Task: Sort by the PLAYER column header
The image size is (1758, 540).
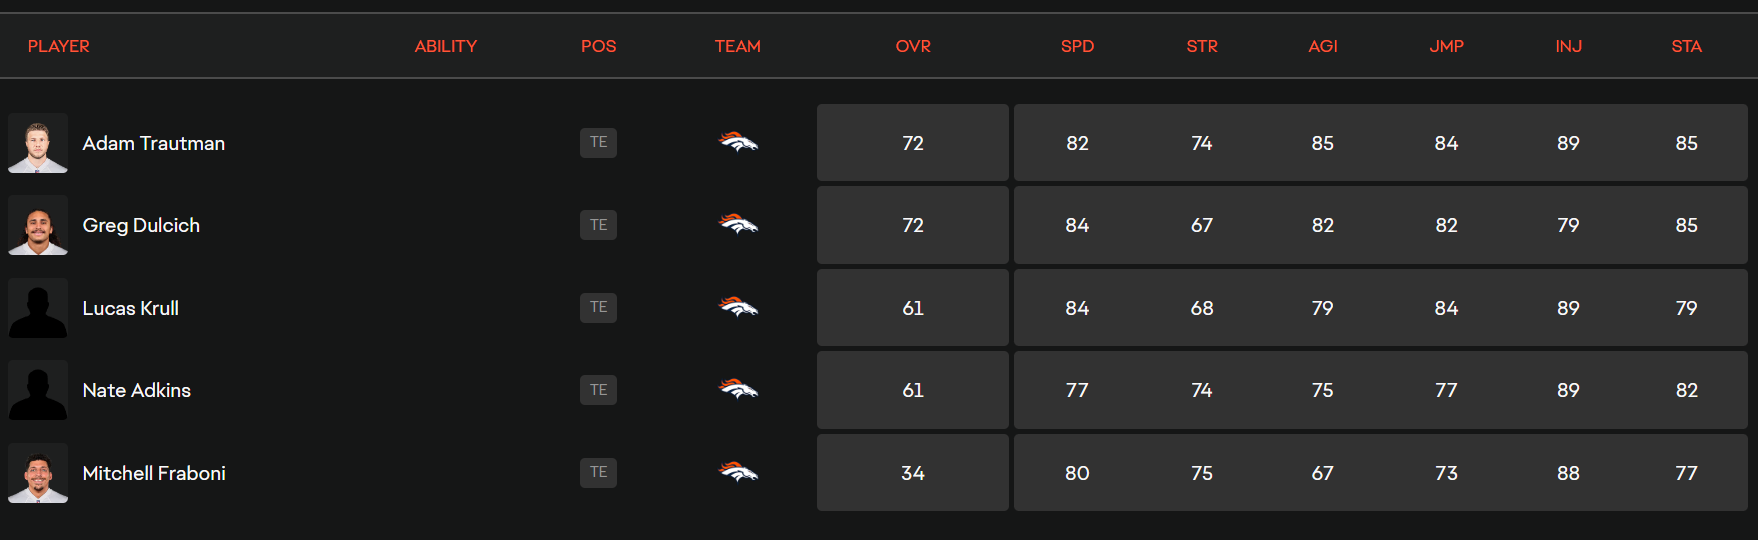Action: coord(59,46)
